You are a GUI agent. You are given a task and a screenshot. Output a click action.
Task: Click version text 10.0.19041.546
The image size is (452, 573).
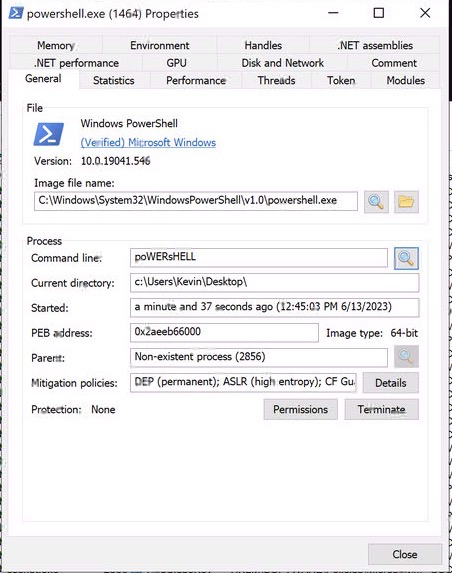click(x=115, y=161)
